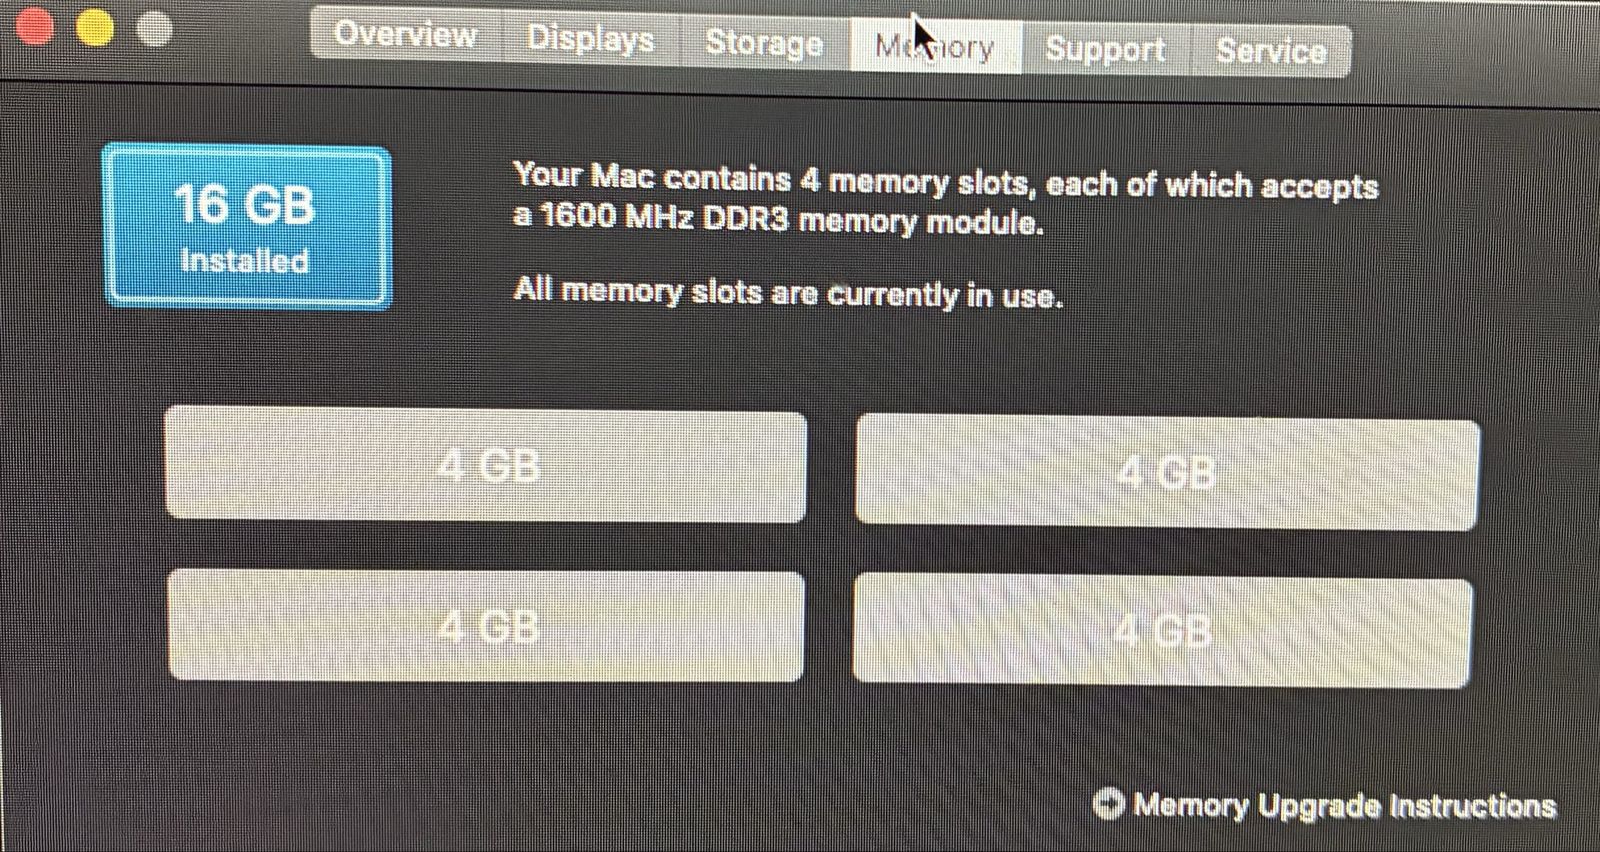Click the lower-right 4 GB memory slot

click(1162, 632)
